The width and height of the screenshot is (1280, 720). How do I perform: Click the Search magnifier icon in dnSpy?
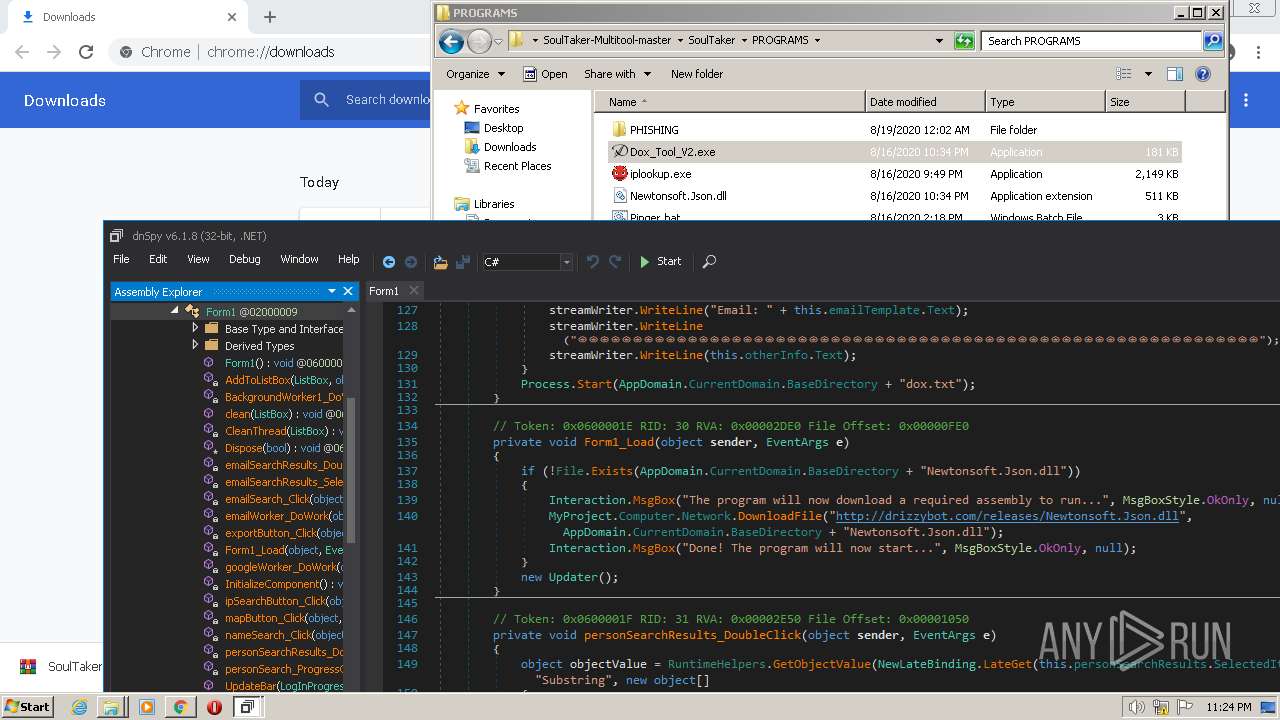(x=709, y=261)
